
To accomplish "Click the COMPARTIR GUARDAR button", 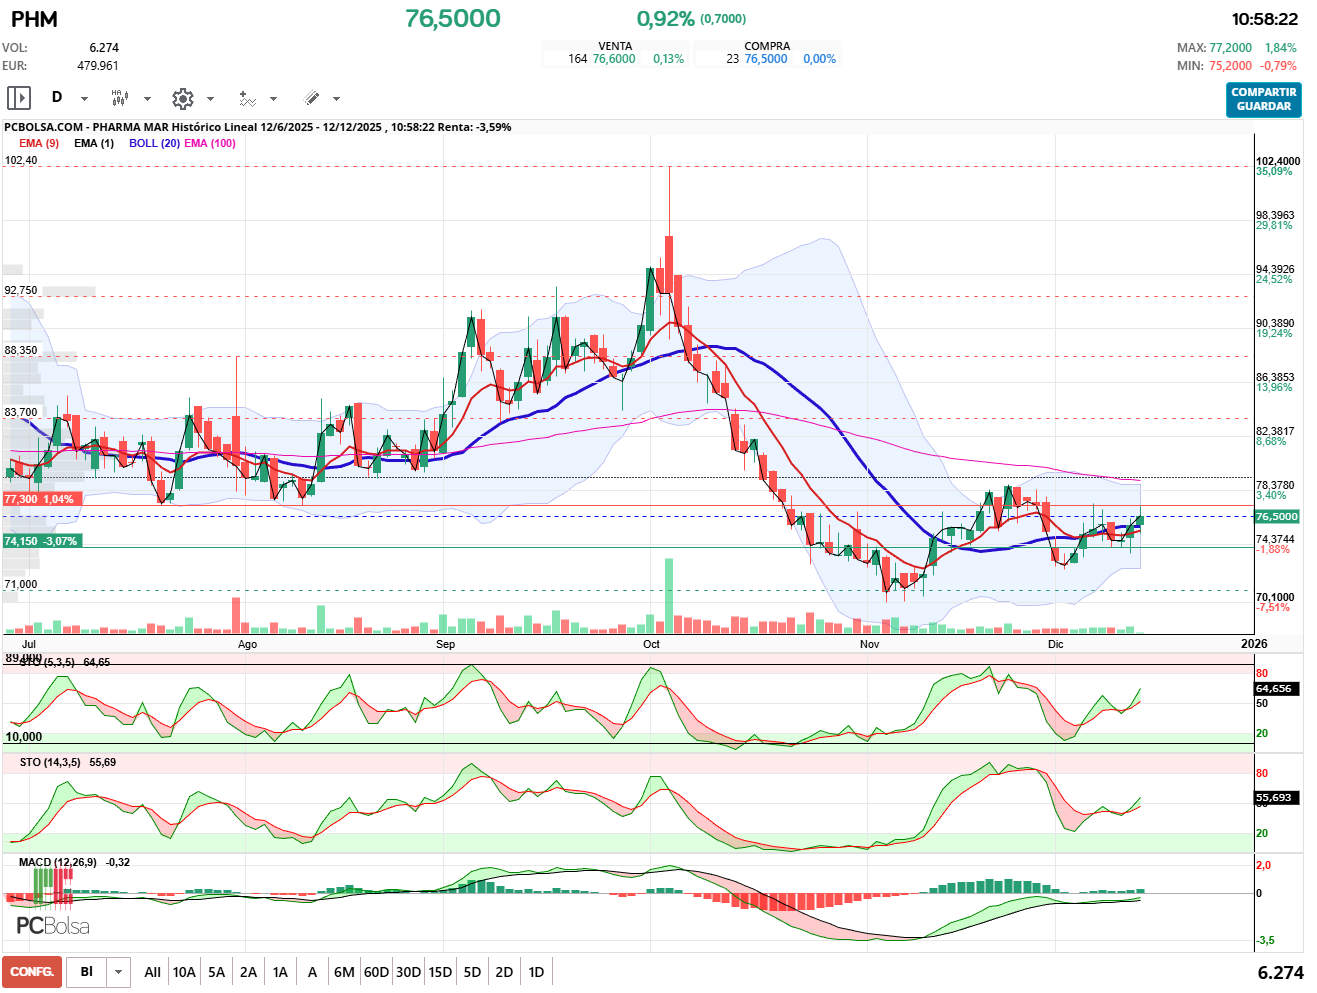I will [x=1263, y=99].
